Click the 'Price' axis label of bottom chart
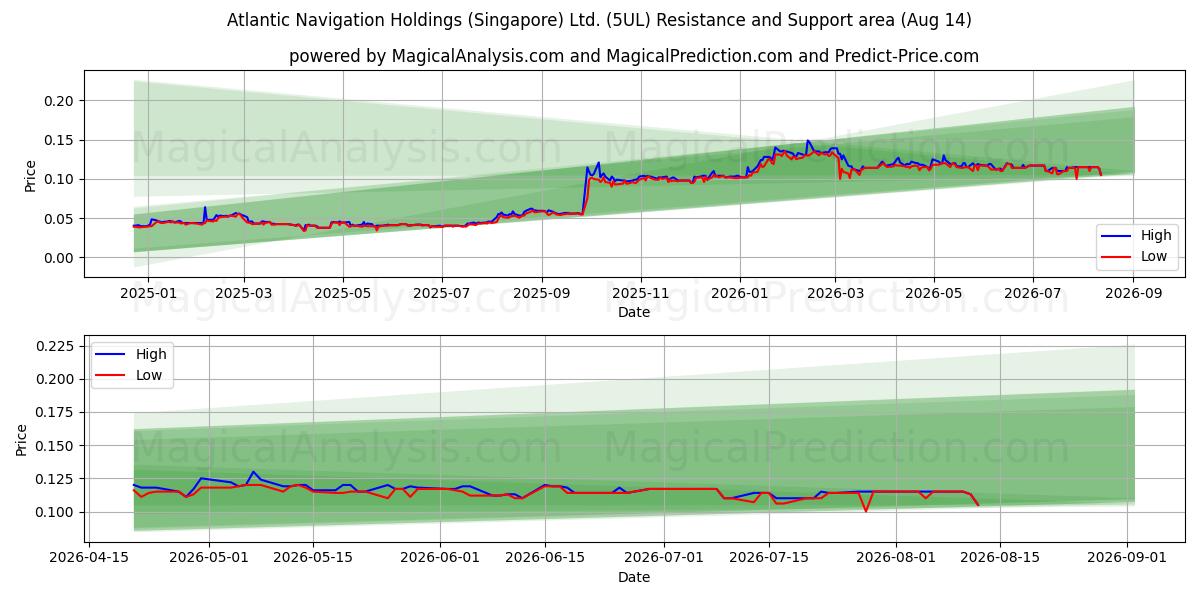The width and height of the screenshot is (1200, 600). tap(21, 439)
